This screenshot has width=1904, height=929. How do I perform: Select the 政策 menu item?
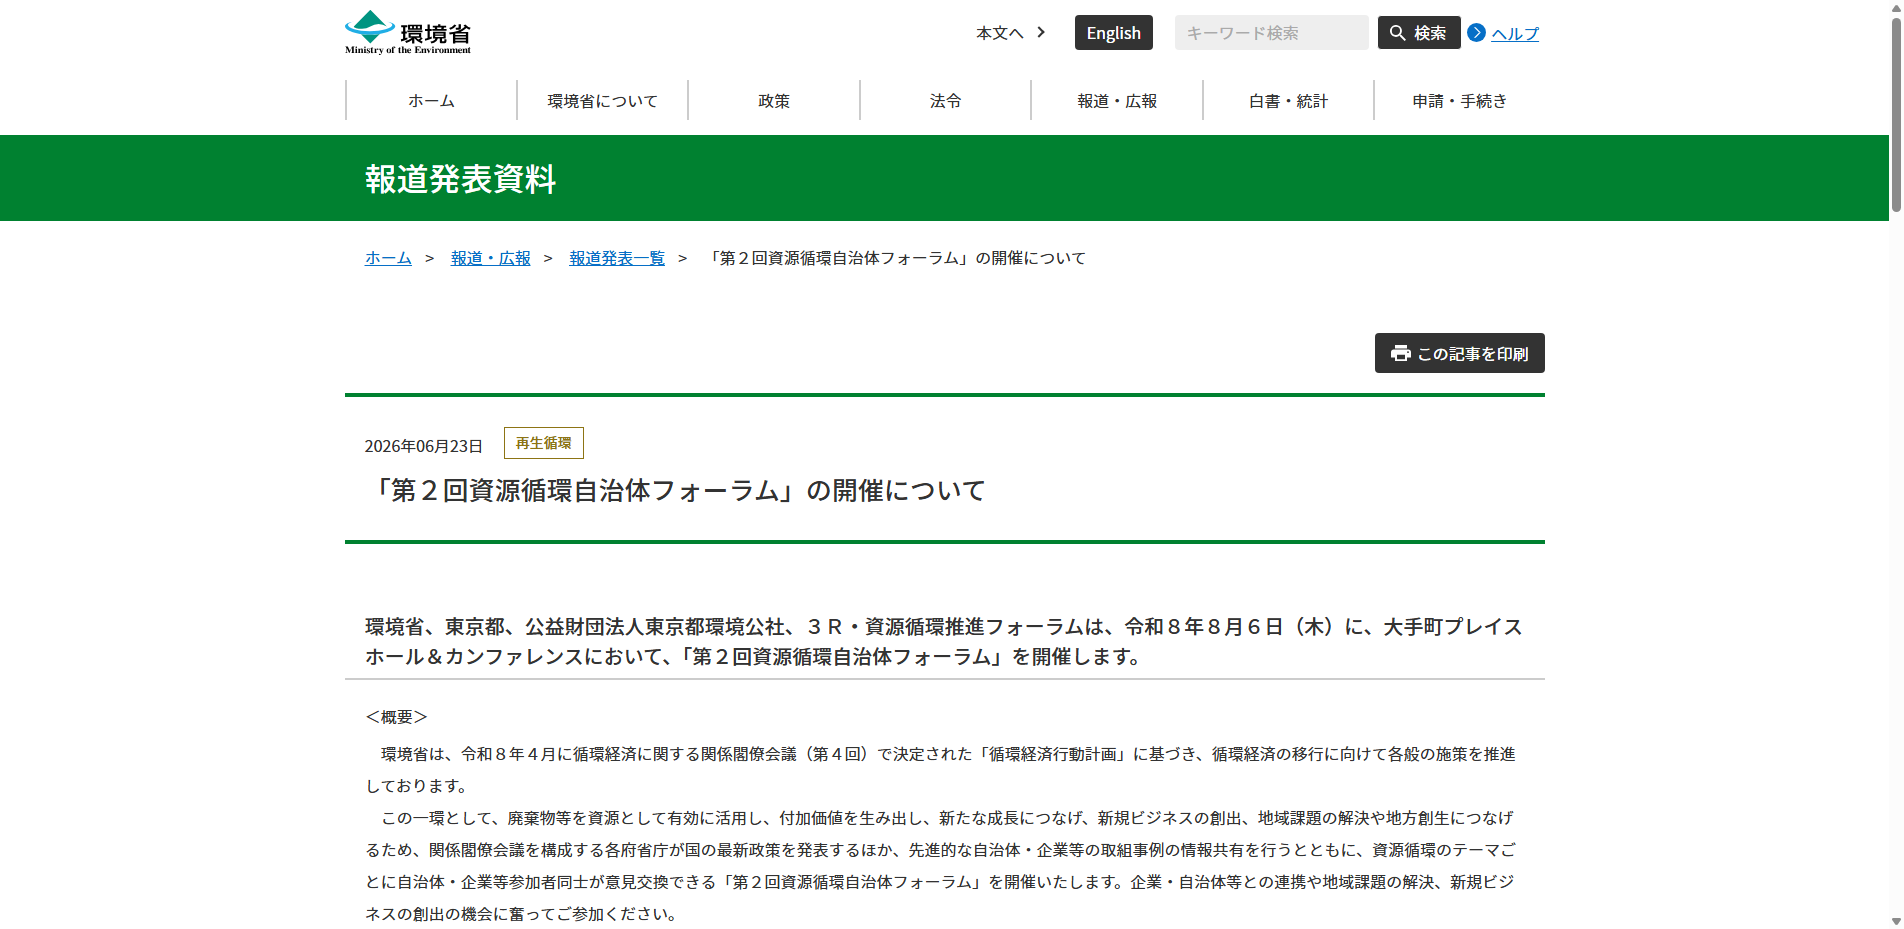pos(774,100)
